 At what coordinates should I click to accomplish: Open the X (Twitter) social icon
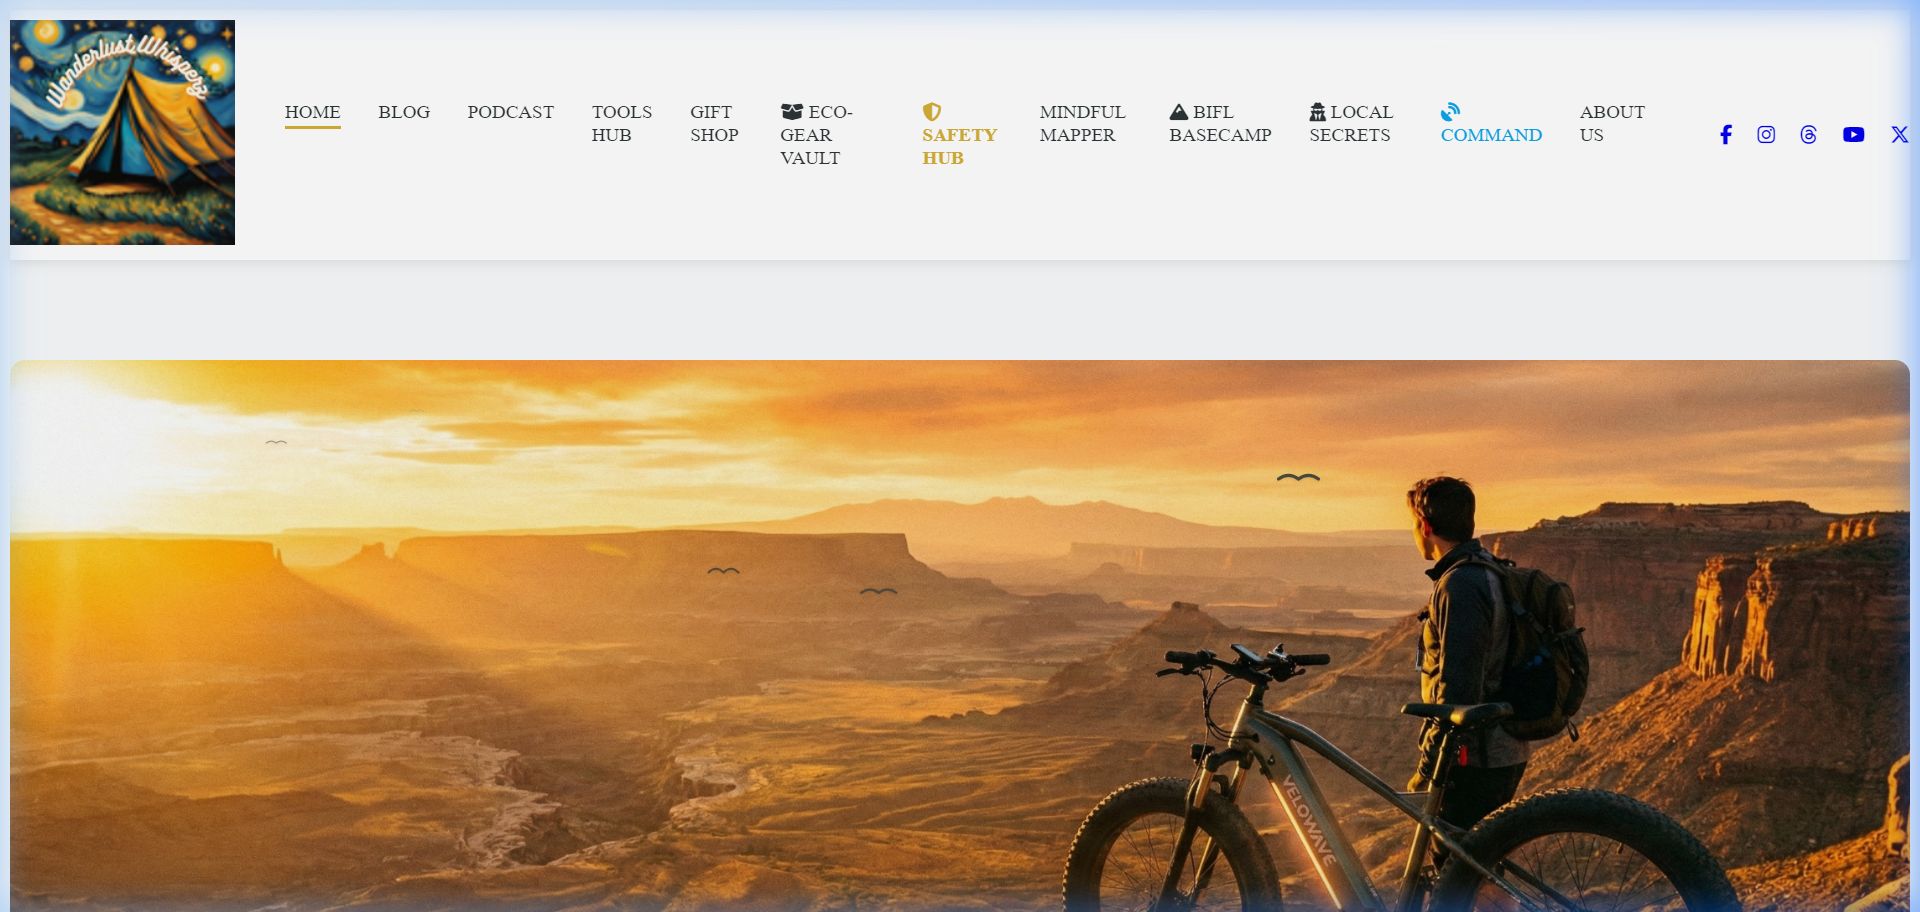click(x=1900, y=135)
